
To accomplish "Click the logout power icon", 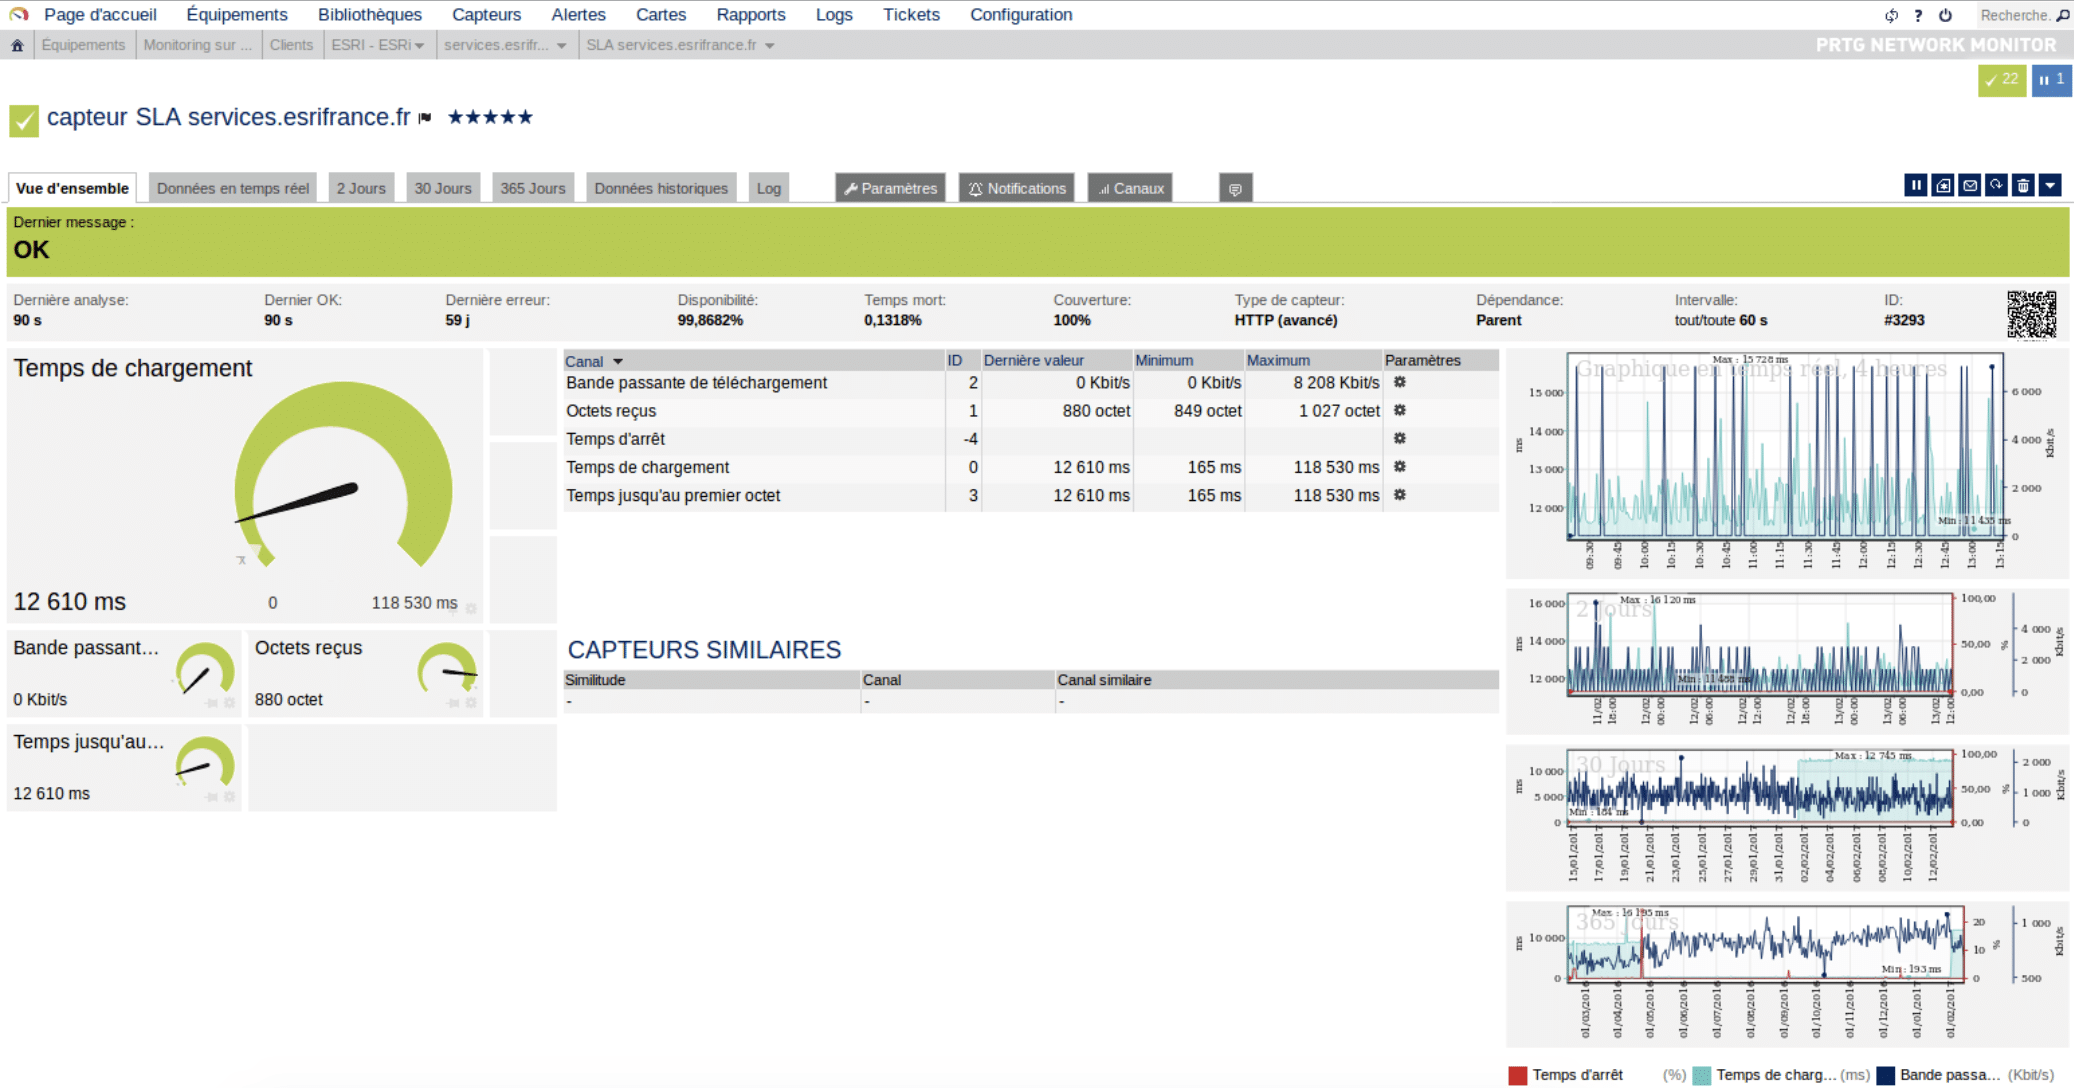I will [x=1945, y=15].
